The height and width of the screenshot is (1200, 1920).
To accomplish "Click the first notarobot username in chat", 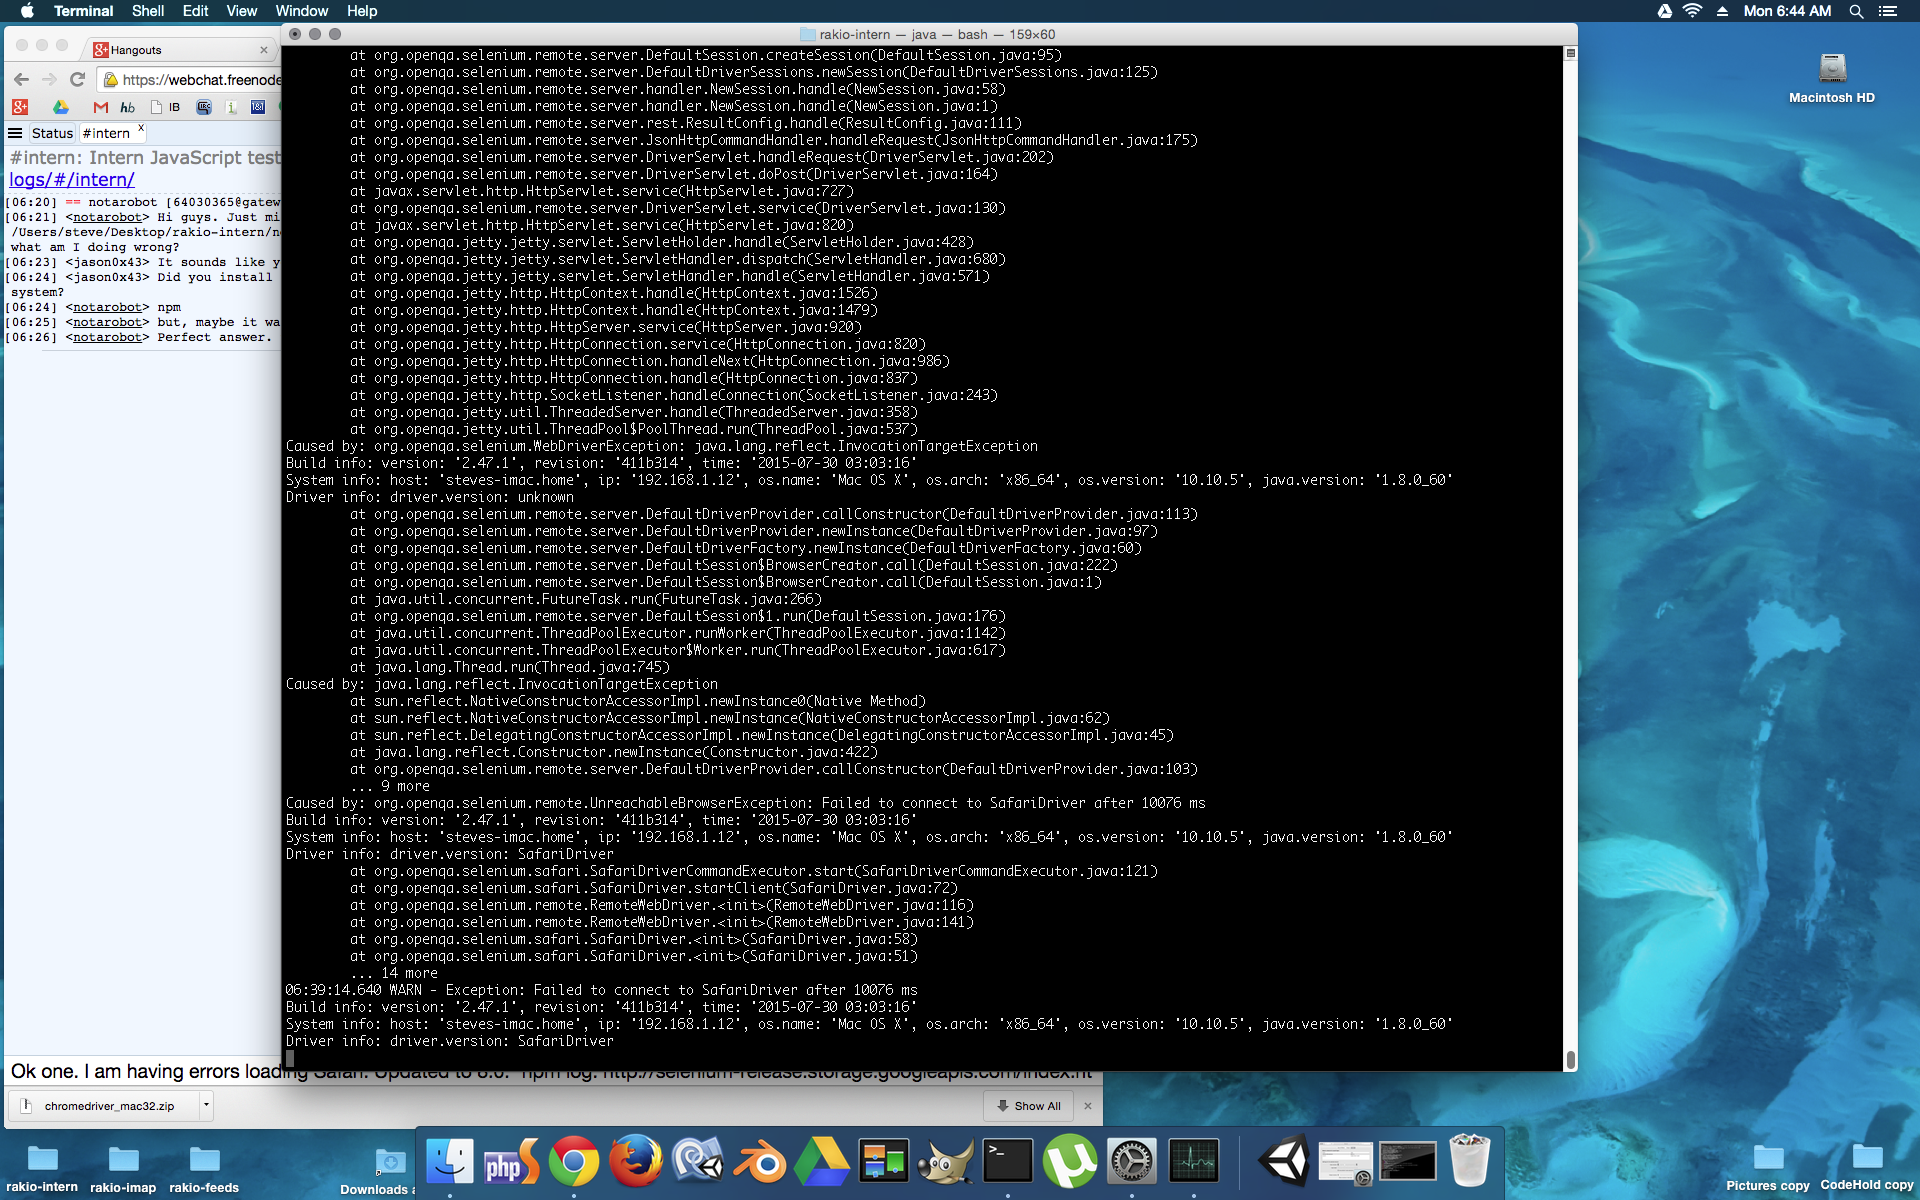I will (x=108, y=217).
